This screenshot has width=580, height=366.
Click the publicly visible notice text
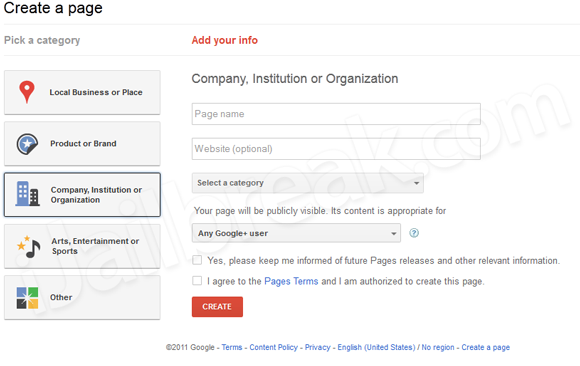(x=320, y=211)
